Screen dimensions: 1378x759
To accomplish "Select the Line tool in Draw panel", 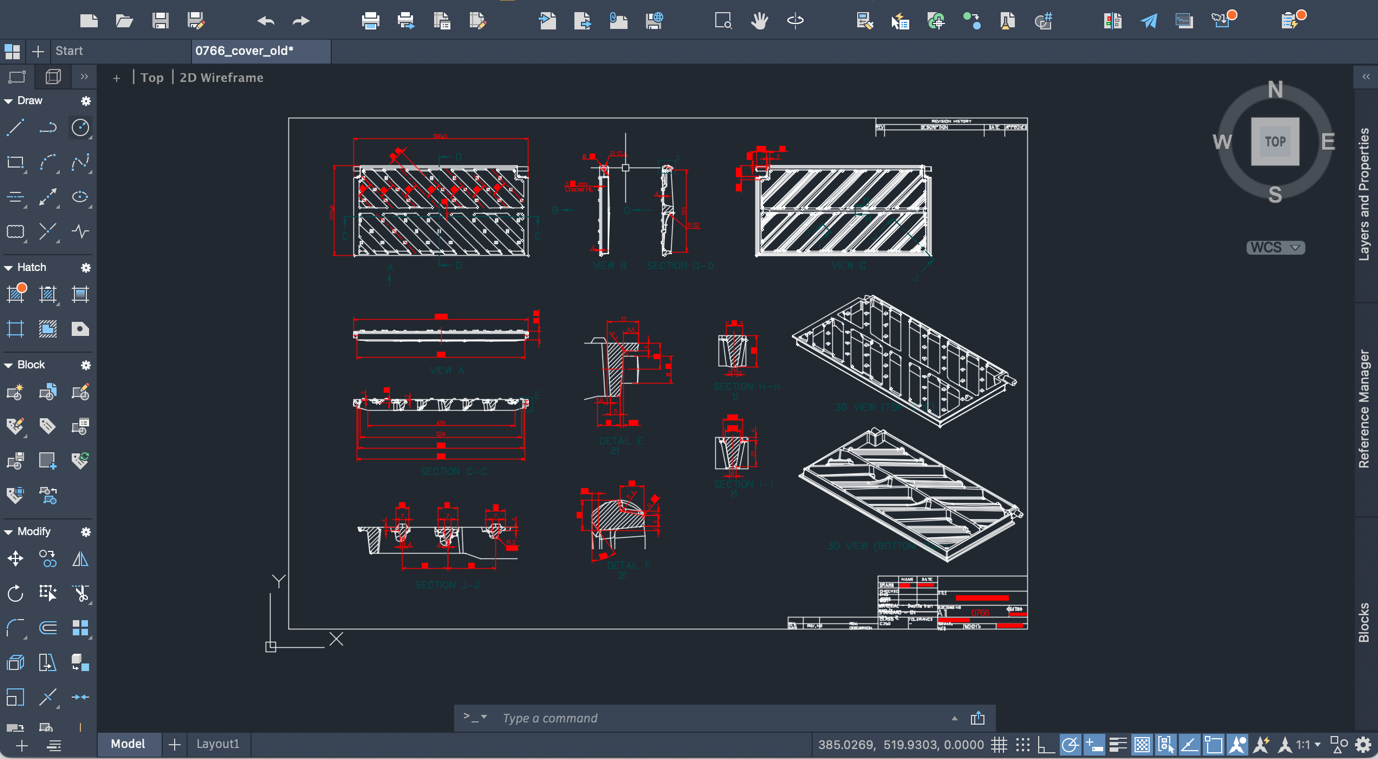I will coord(15,128).
